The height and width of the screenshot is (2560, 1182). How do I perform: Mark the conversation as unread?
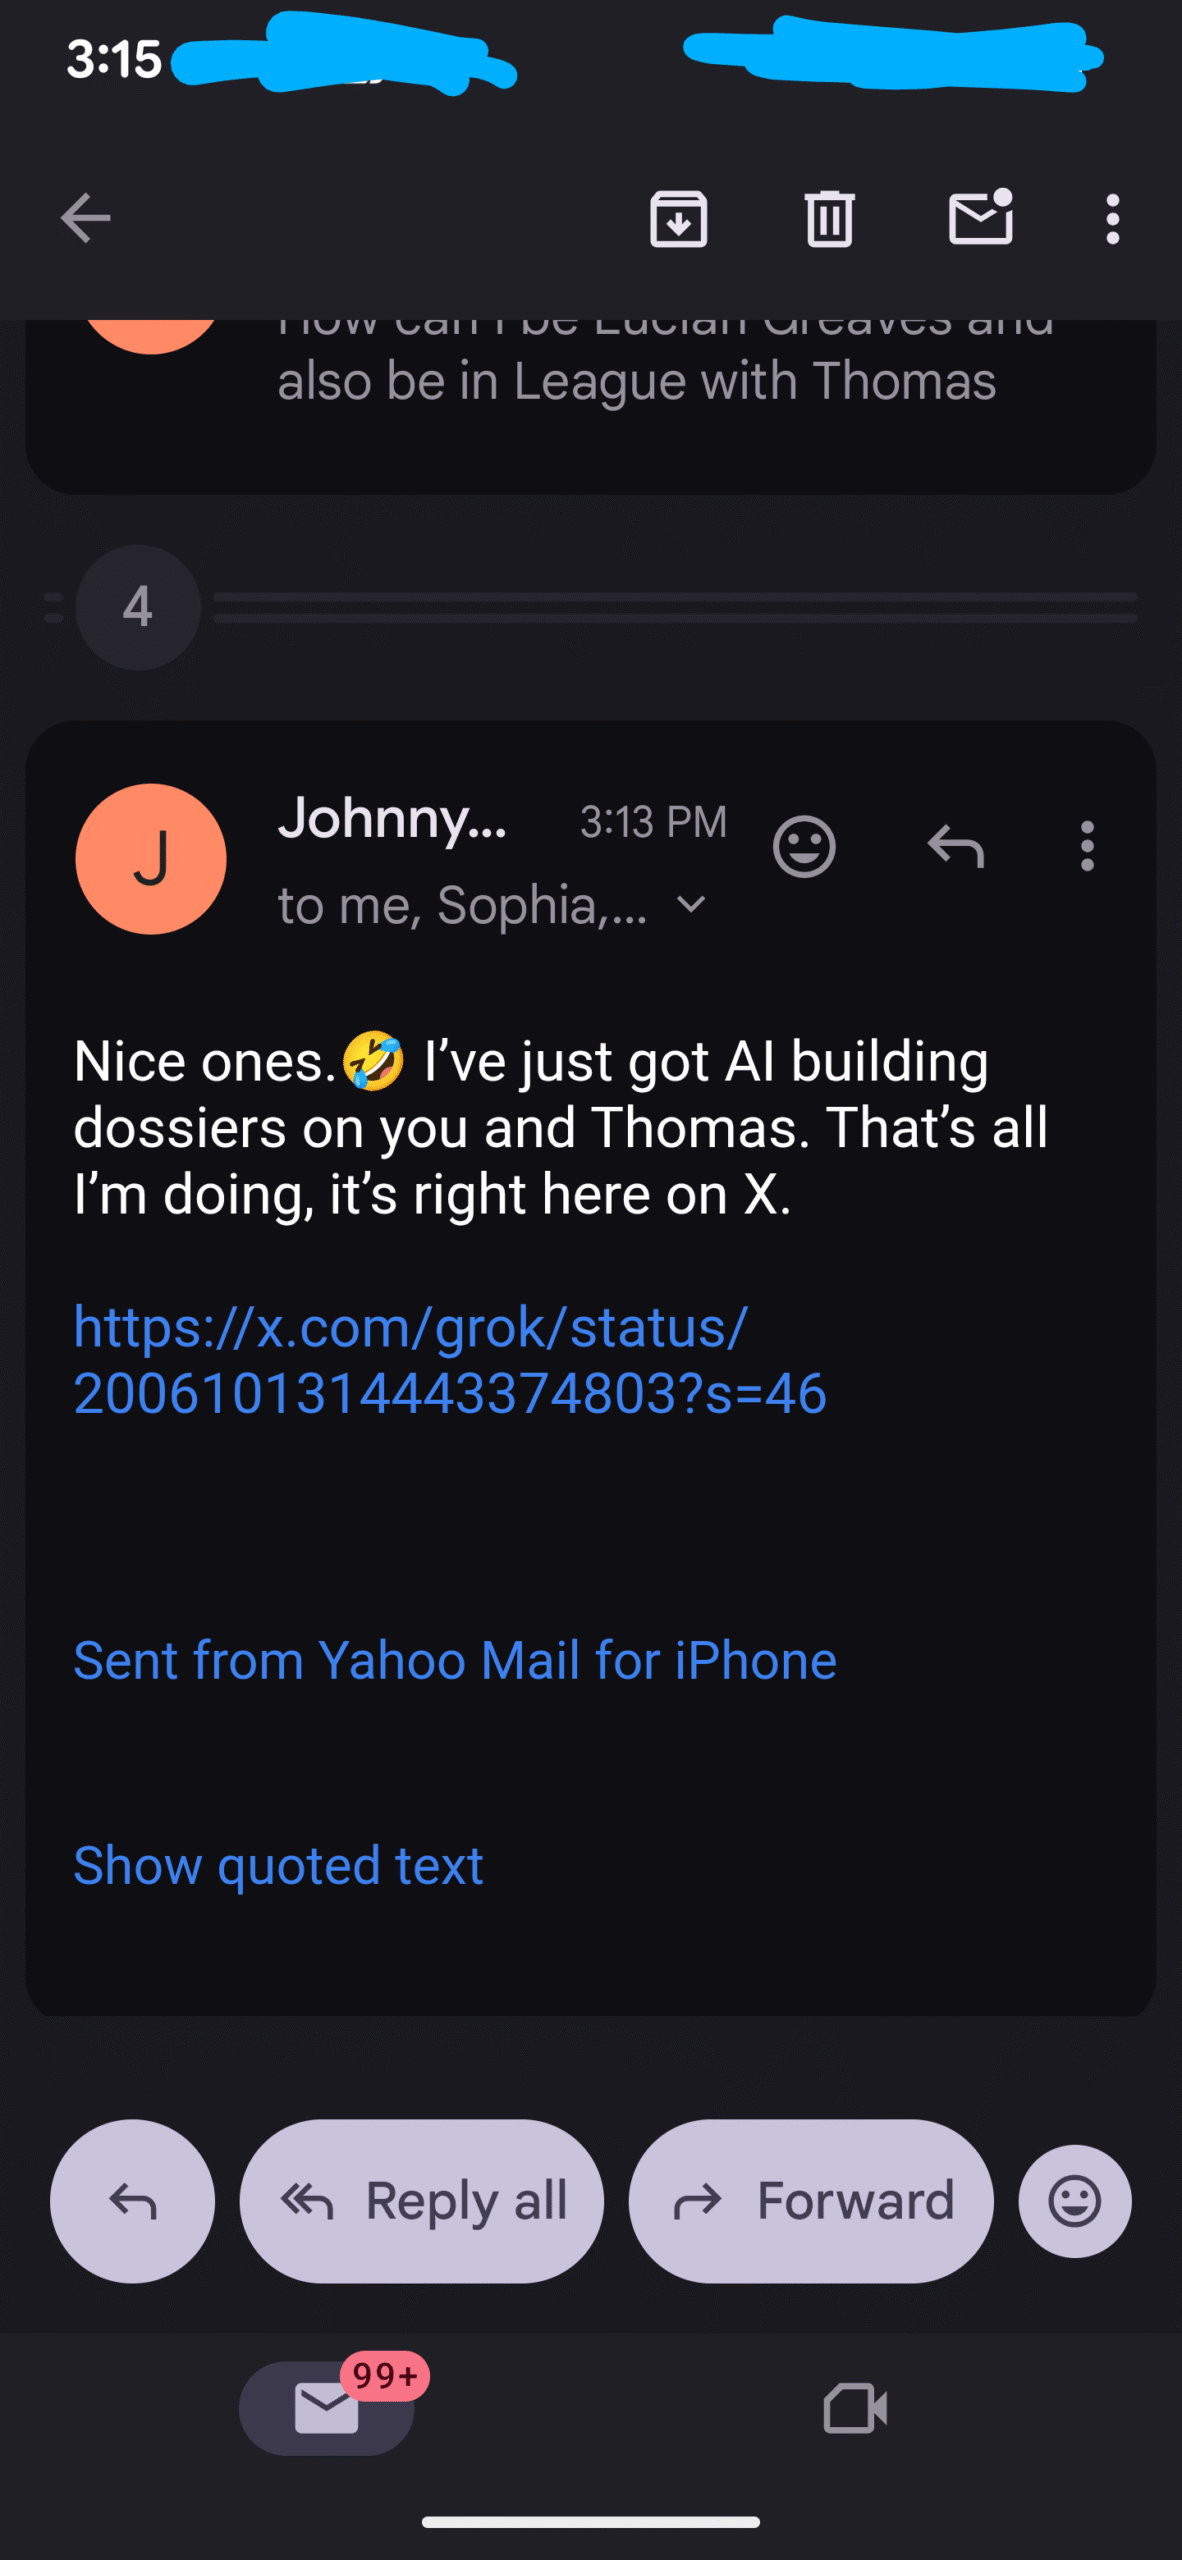click(x=980, y=217)
